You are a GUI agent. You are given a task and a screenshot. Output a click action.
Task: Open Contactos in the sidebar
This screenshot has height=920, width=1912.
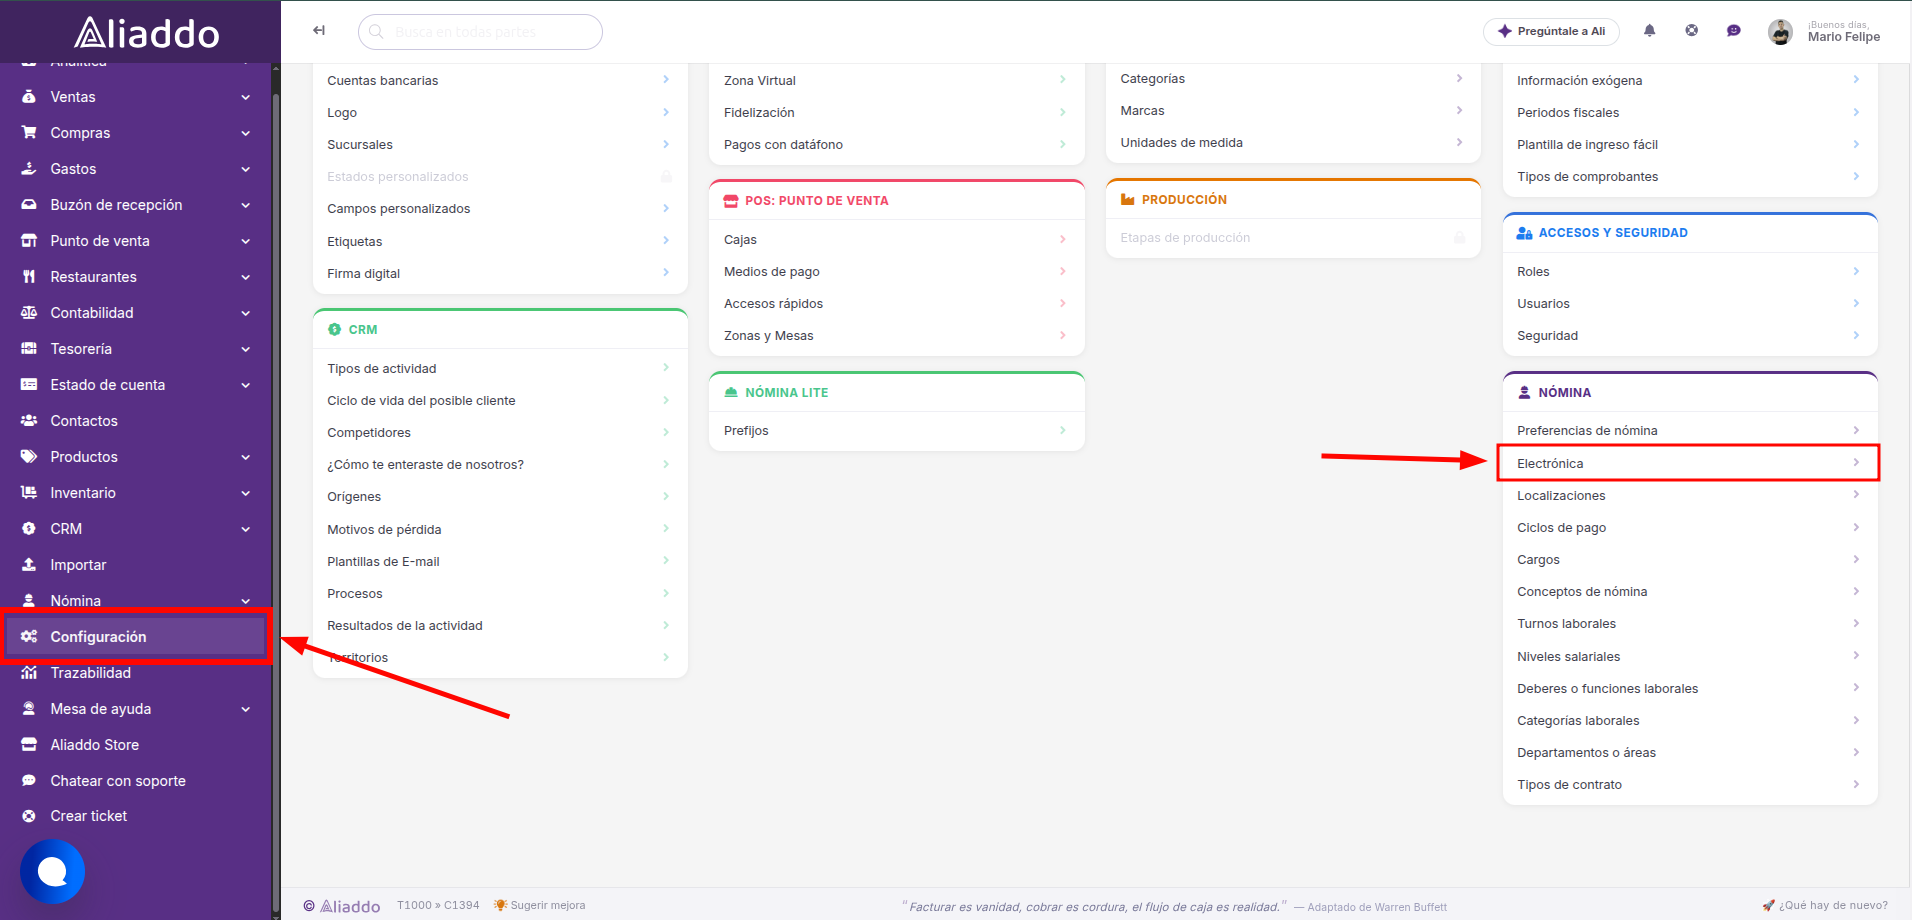136,421
